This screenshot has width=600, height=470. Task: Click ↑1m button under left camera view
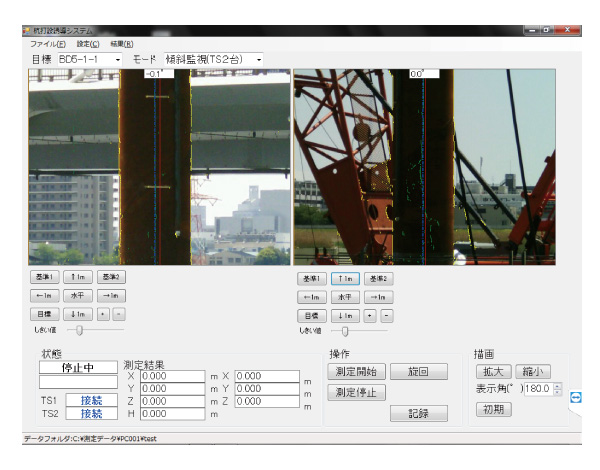click(78, 277)
